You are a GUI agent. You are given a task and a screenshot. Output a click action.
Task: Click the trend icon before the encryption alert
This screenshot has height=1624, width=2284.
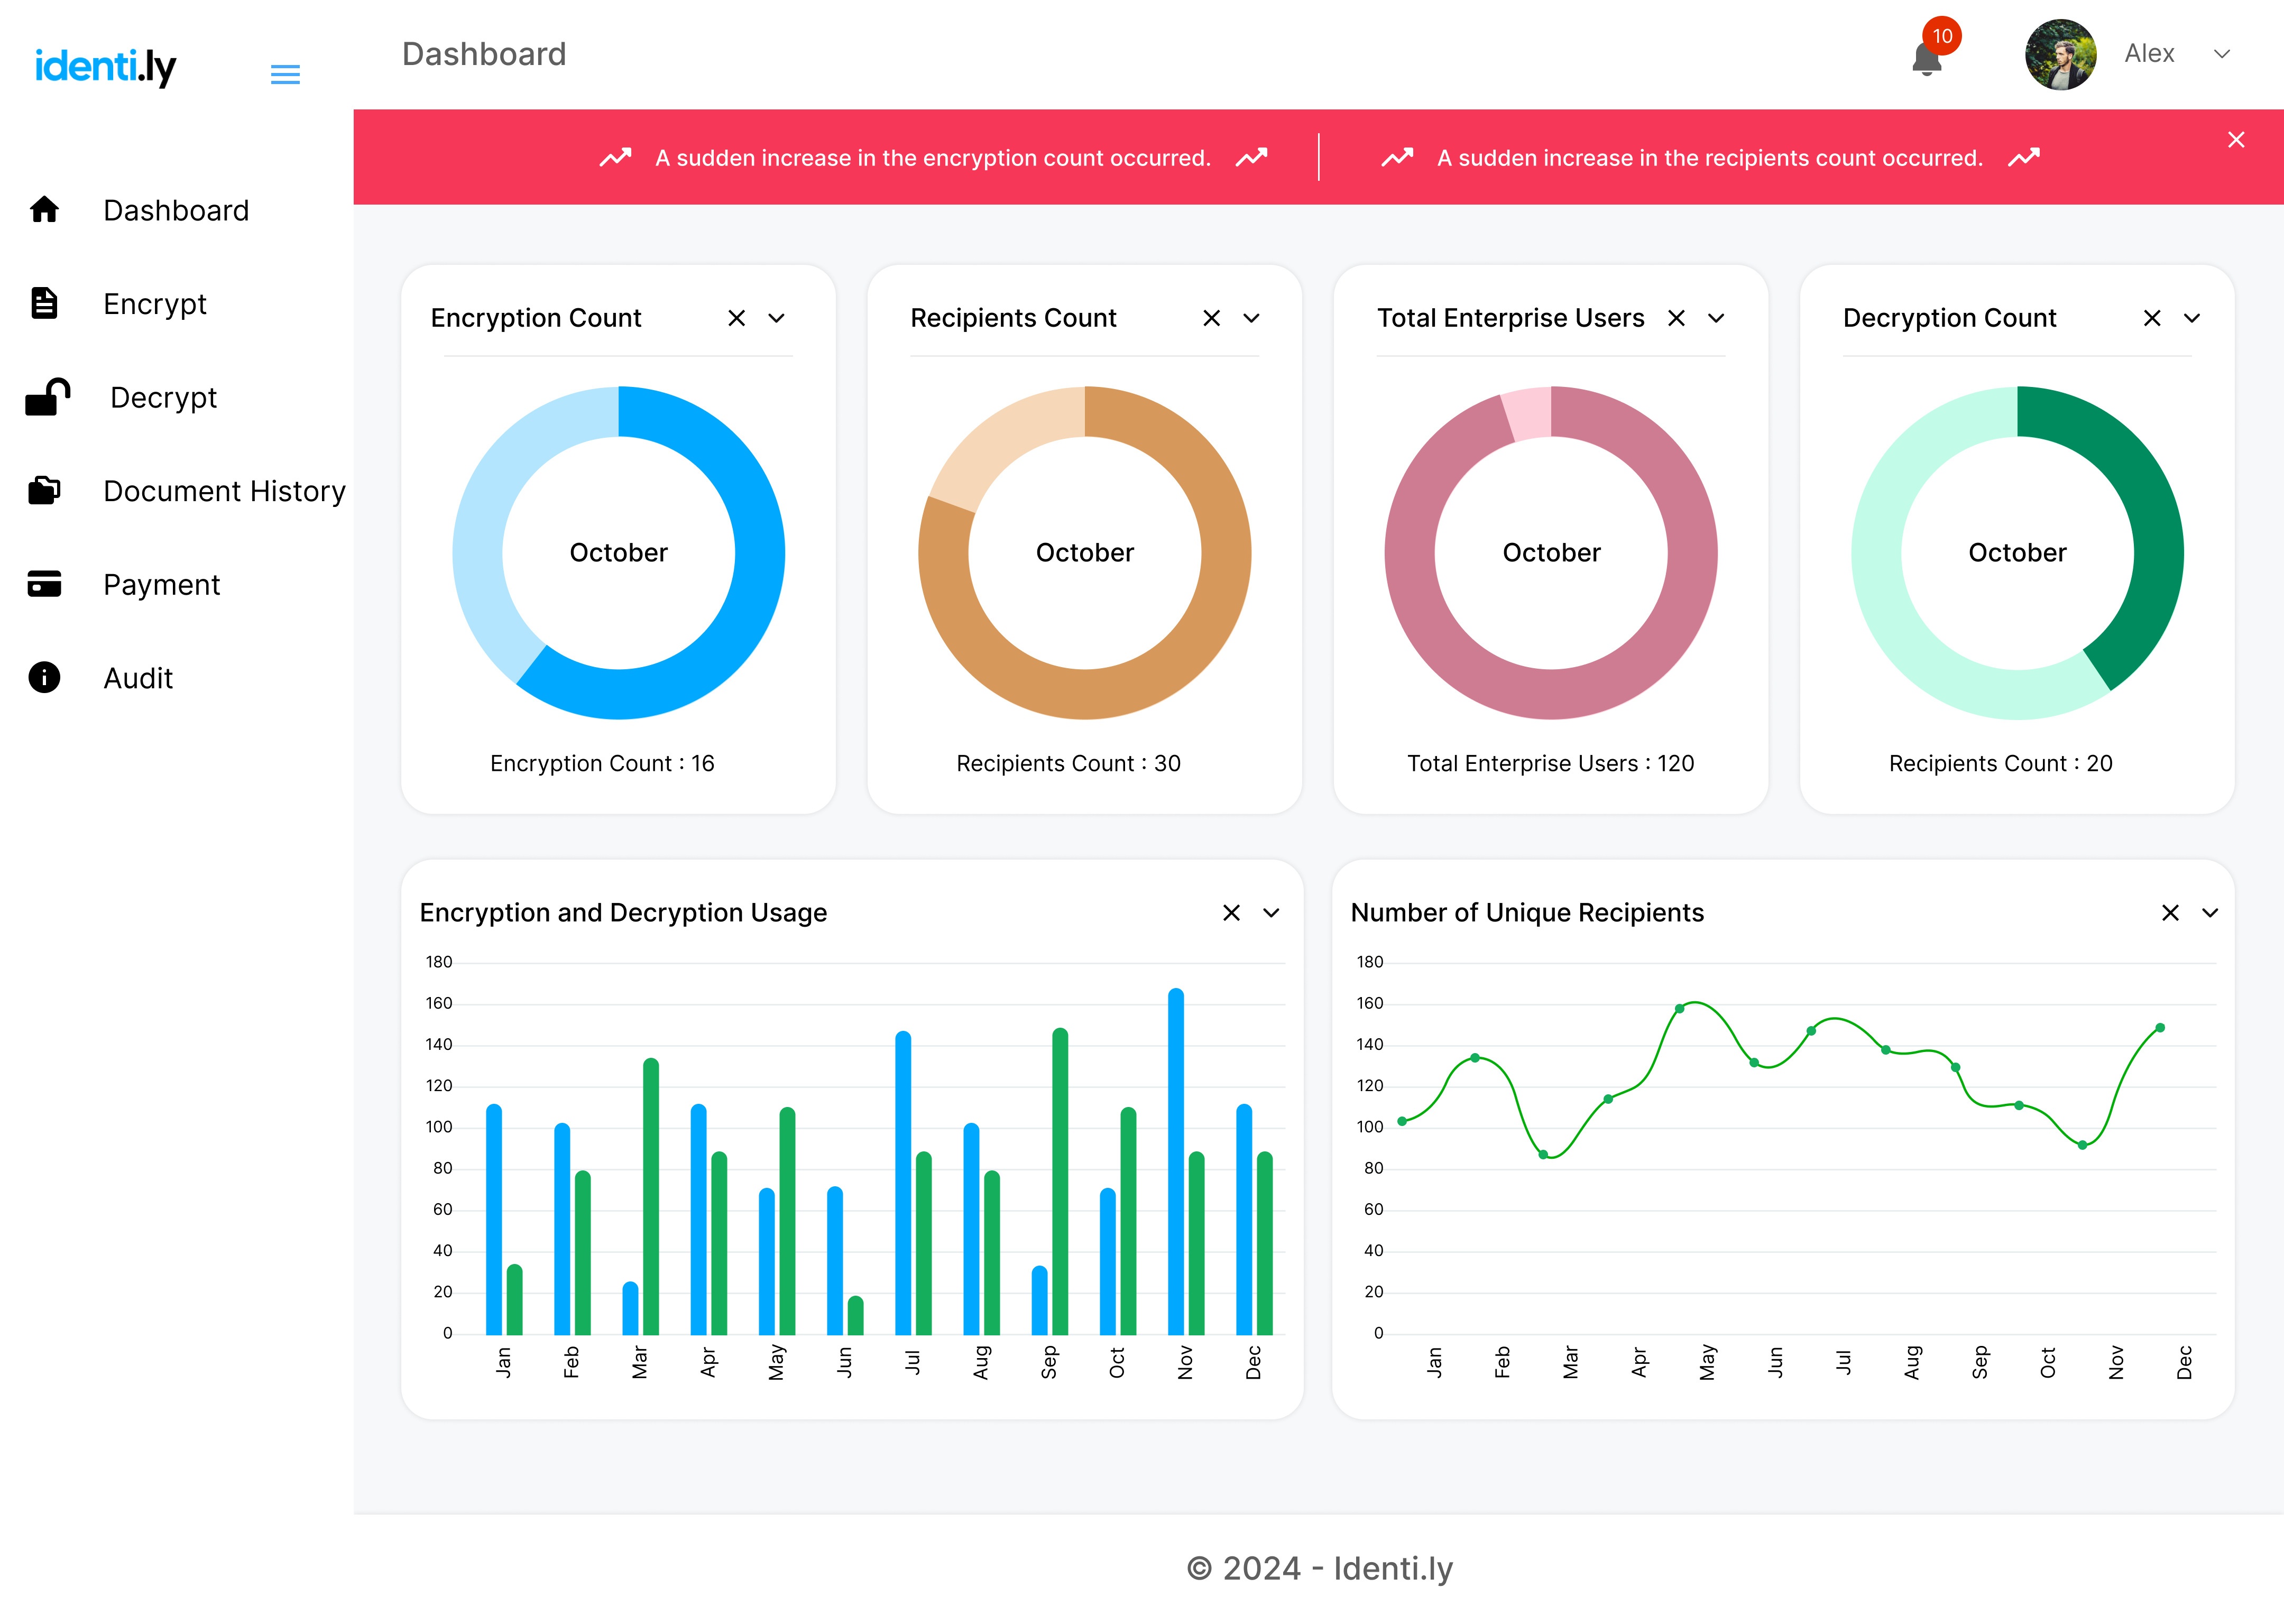pyautogui.click(x=615, y=158)
